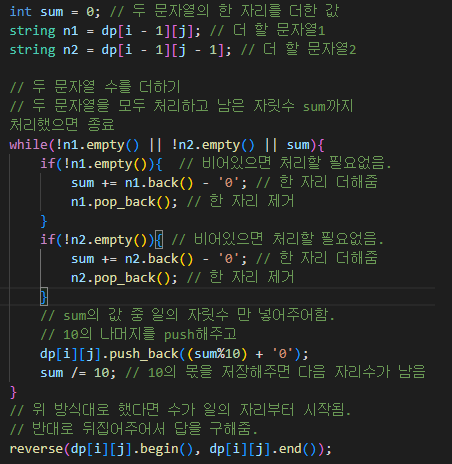This screenshot has width=452, height=464.
Task: Click the comment '// 두 문자열 수를 더하기'
Action: (95, 87)
